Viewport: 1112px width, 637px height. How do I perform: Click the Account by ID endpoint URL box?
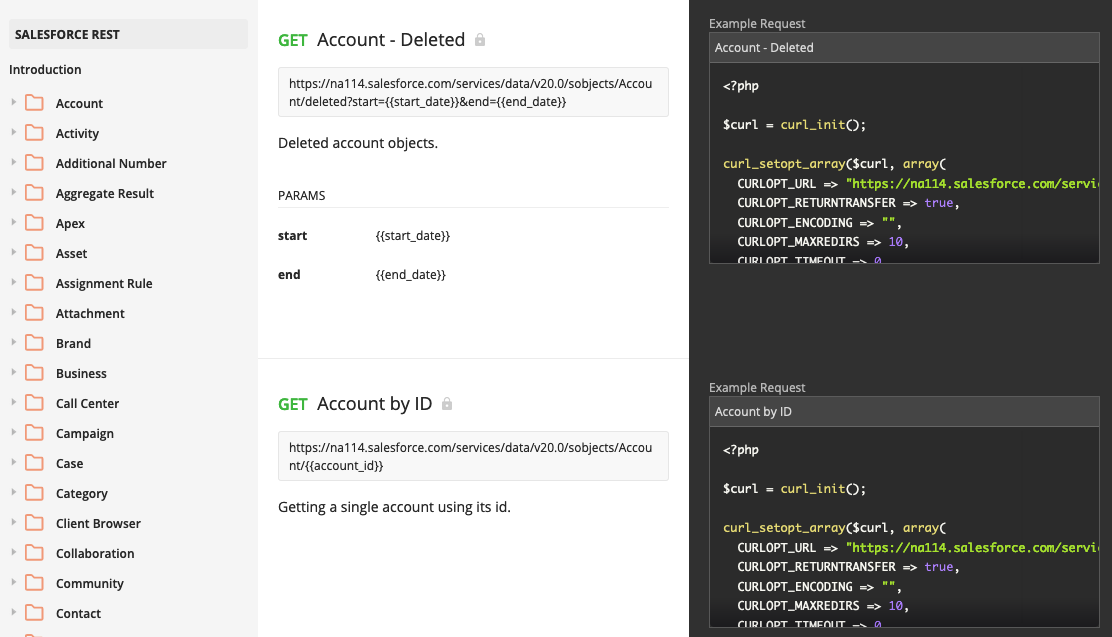pos(473,456)
